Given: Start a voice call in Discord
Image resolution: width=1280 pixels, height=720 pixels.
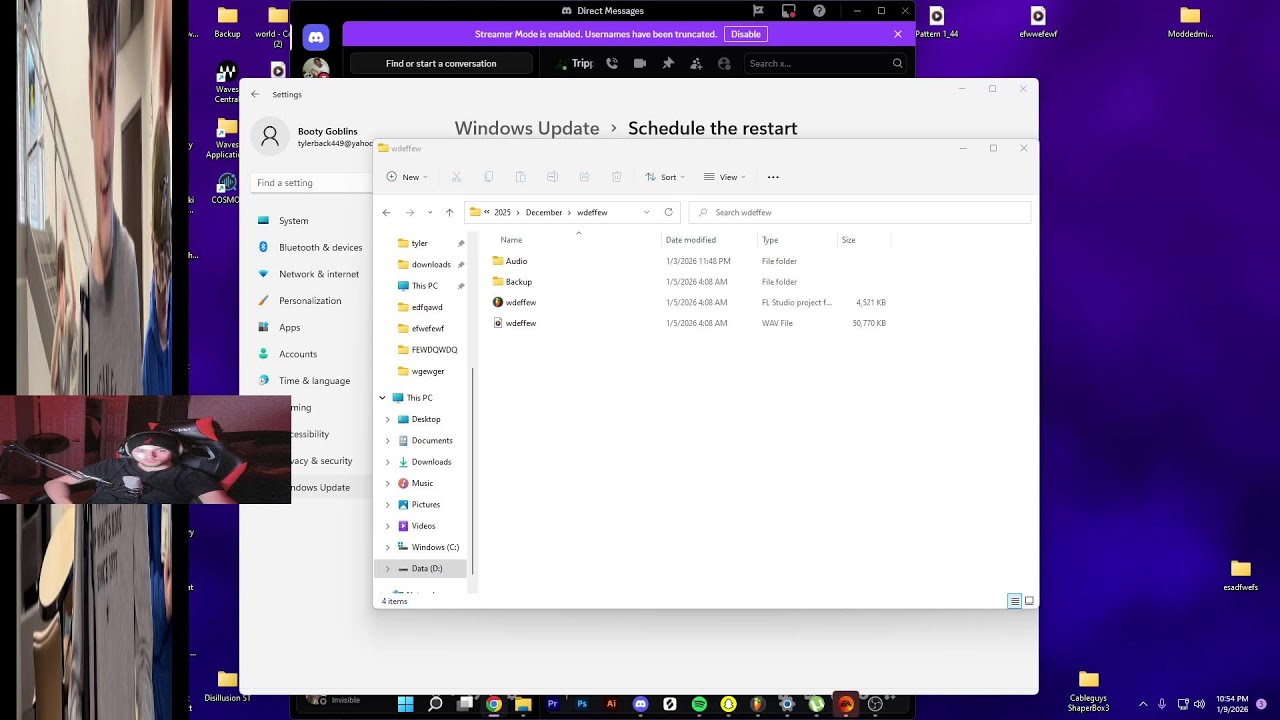Looking at the screenshot, I should (612, 63).
